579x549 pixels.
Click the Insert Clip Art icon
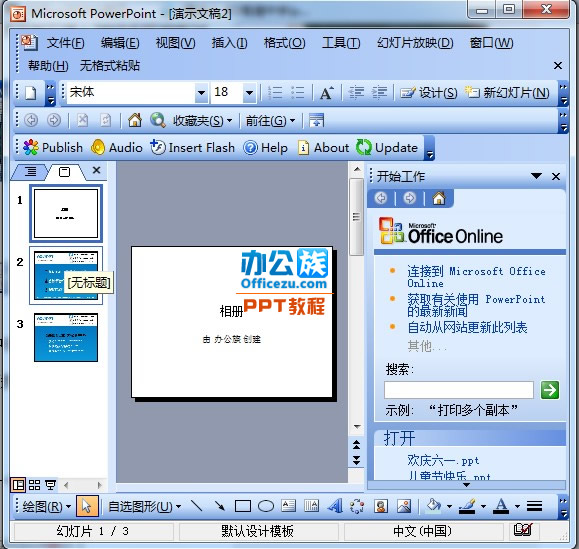(381, 506)
